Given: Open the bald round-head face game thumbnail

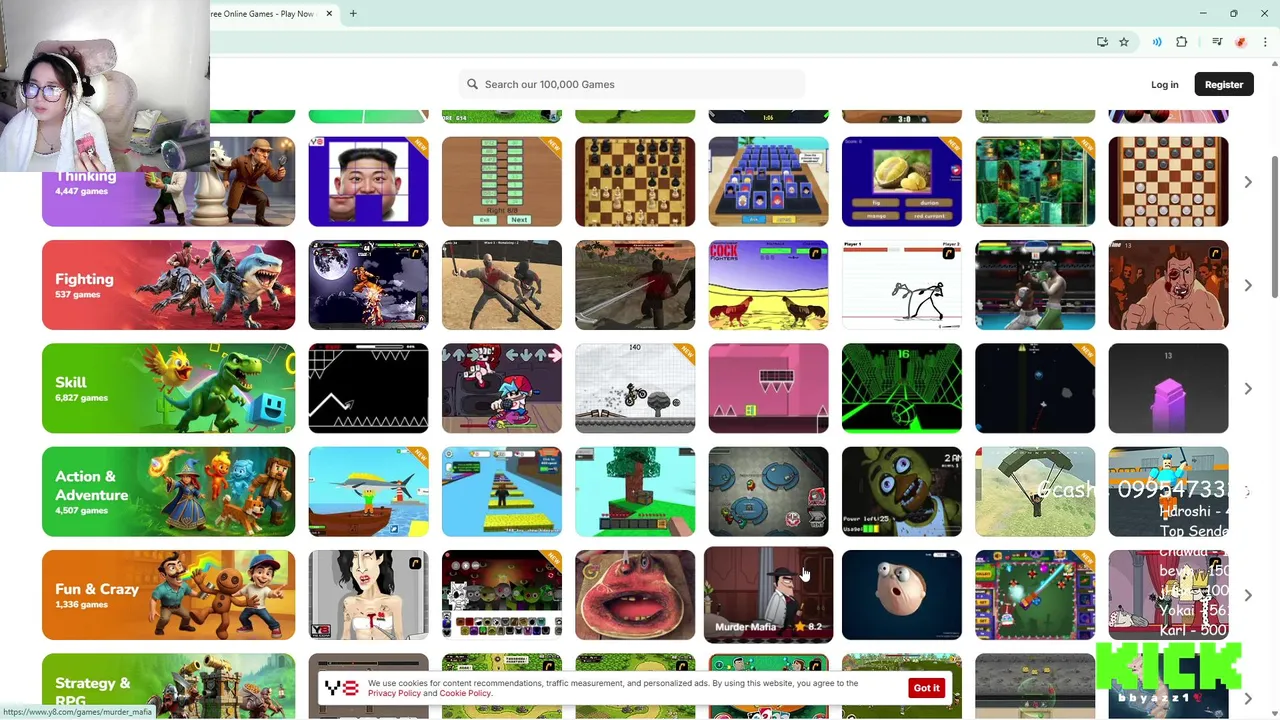Looking at the screenshot, I should 901,595.
